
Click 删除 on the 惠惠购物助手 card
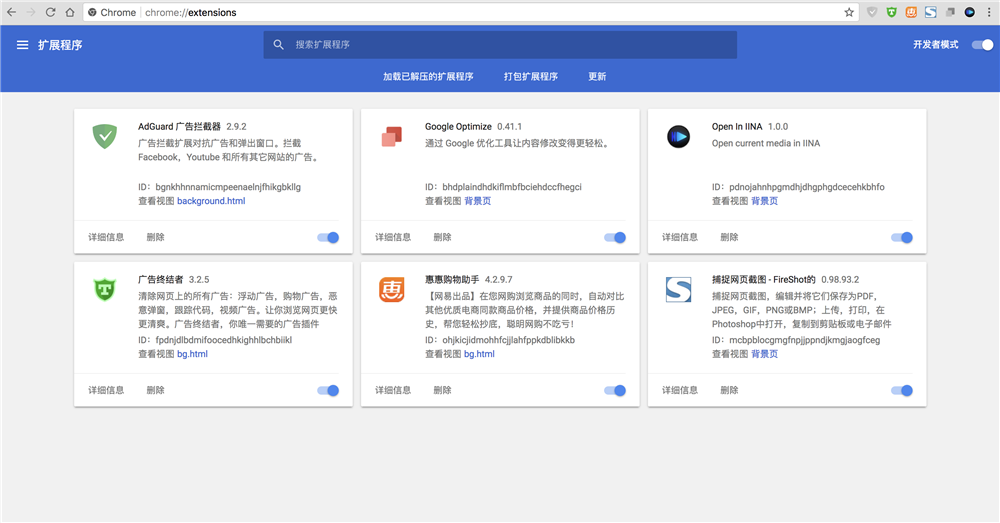[442, 390]
